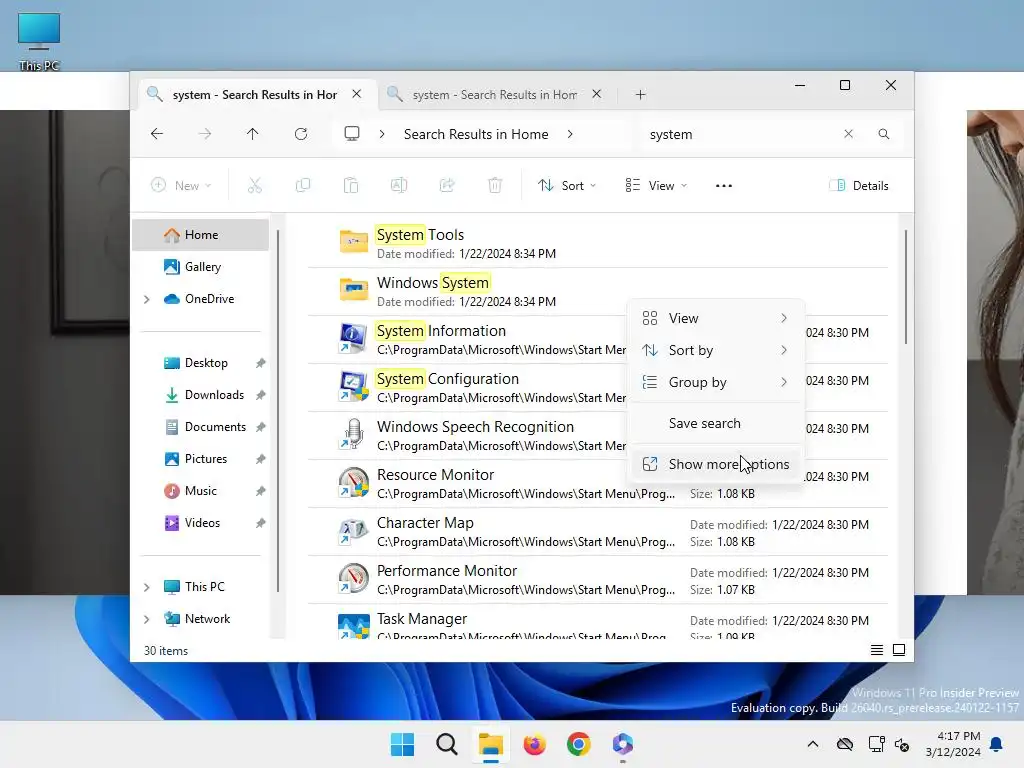Refresh the search results
This screenshot has height=768, width=1024.
(301, 134)
